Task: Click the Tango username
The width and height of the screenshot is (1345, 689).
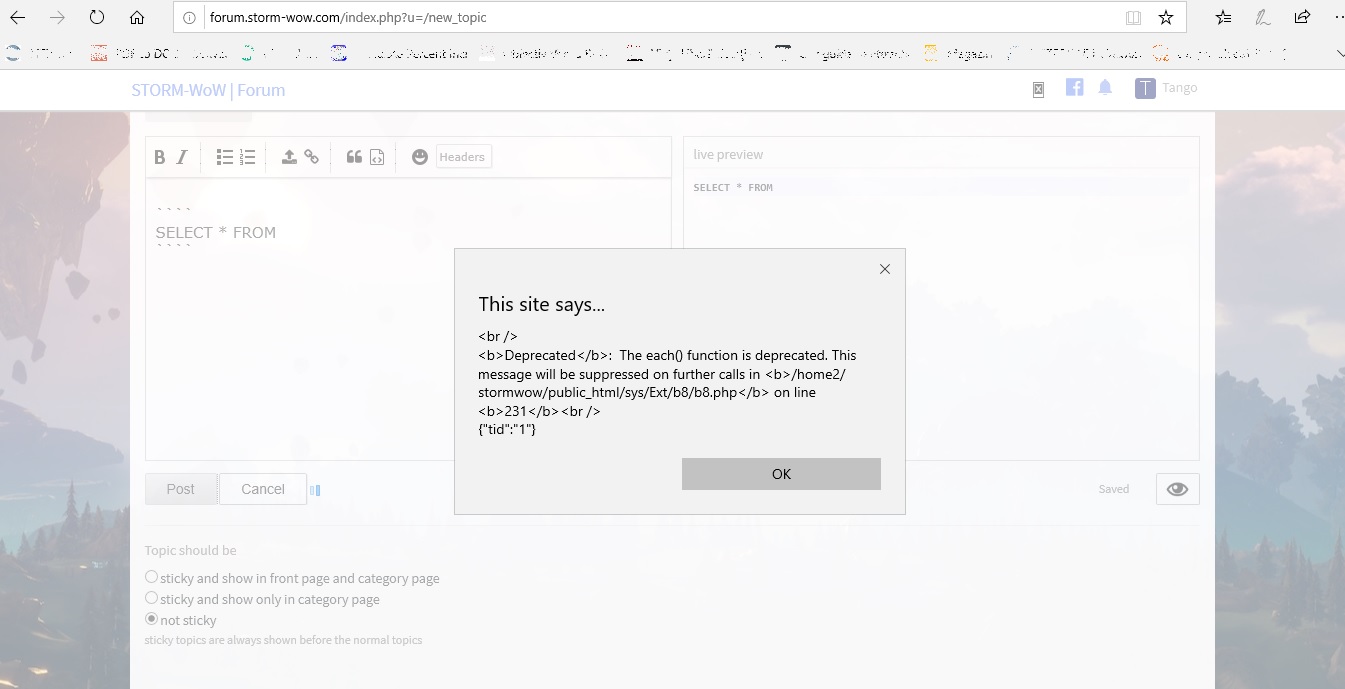Action: point(1180,88)
